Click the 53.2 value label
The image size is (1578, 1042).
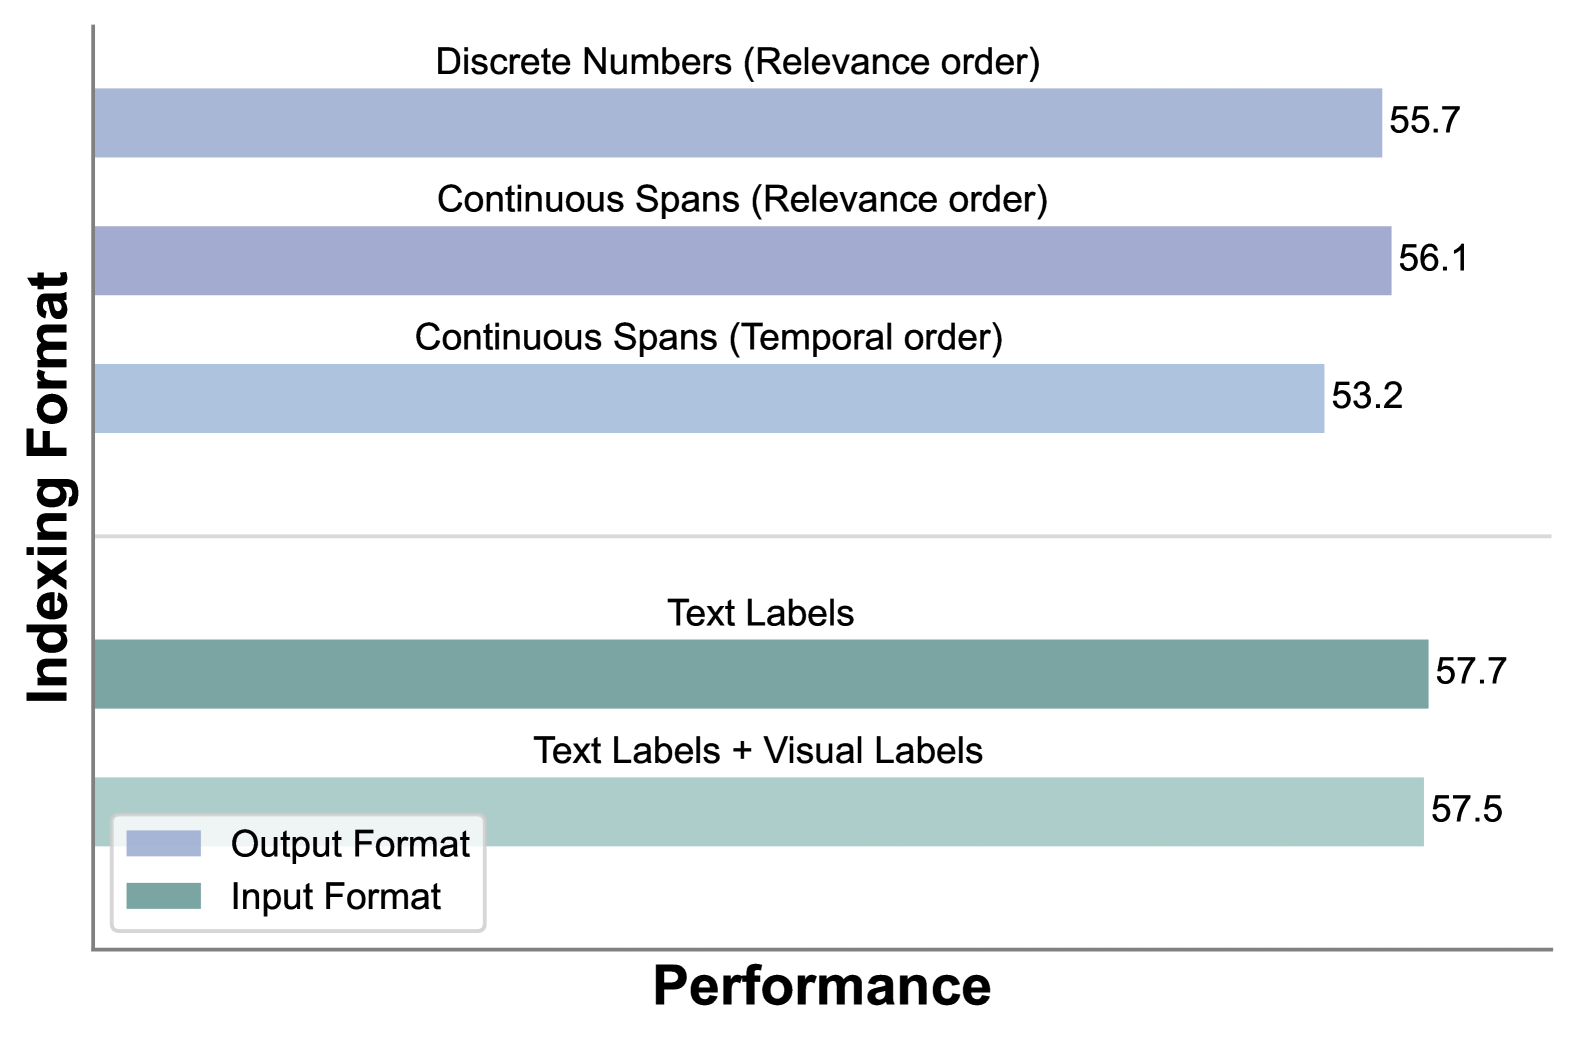click(x=1367, y=396)
